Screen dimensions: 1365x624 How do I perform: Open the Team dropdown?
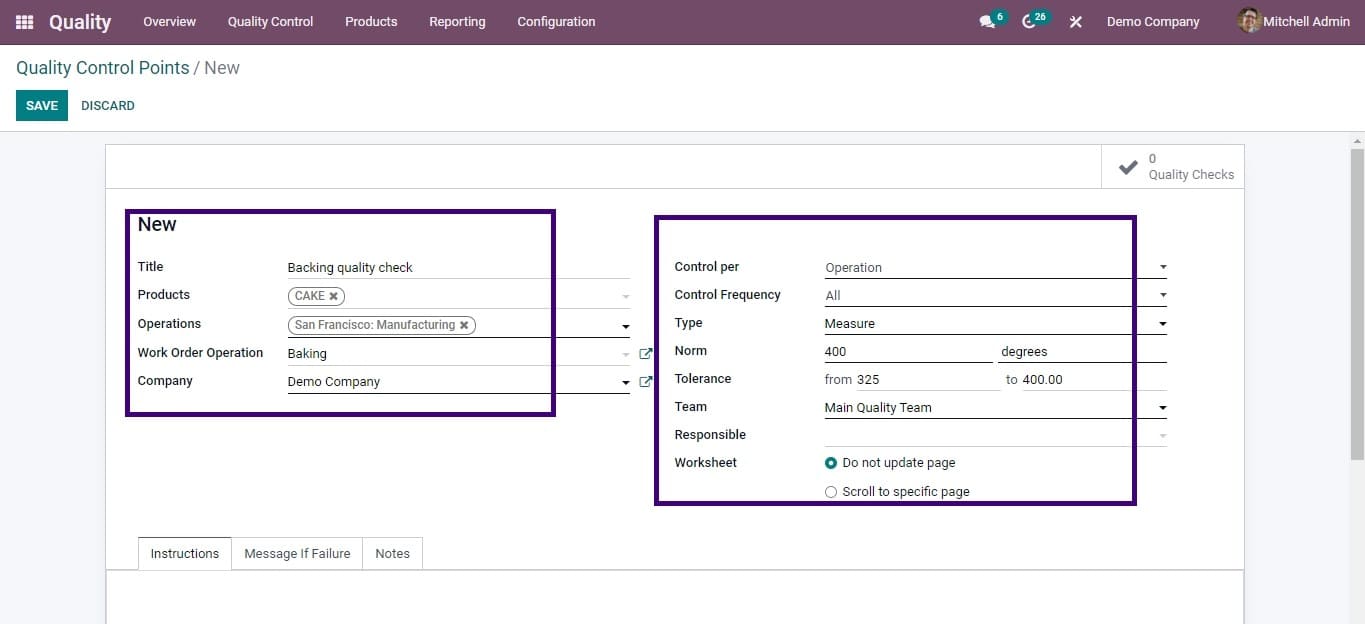pyautogui.click(x=995, y=407)
